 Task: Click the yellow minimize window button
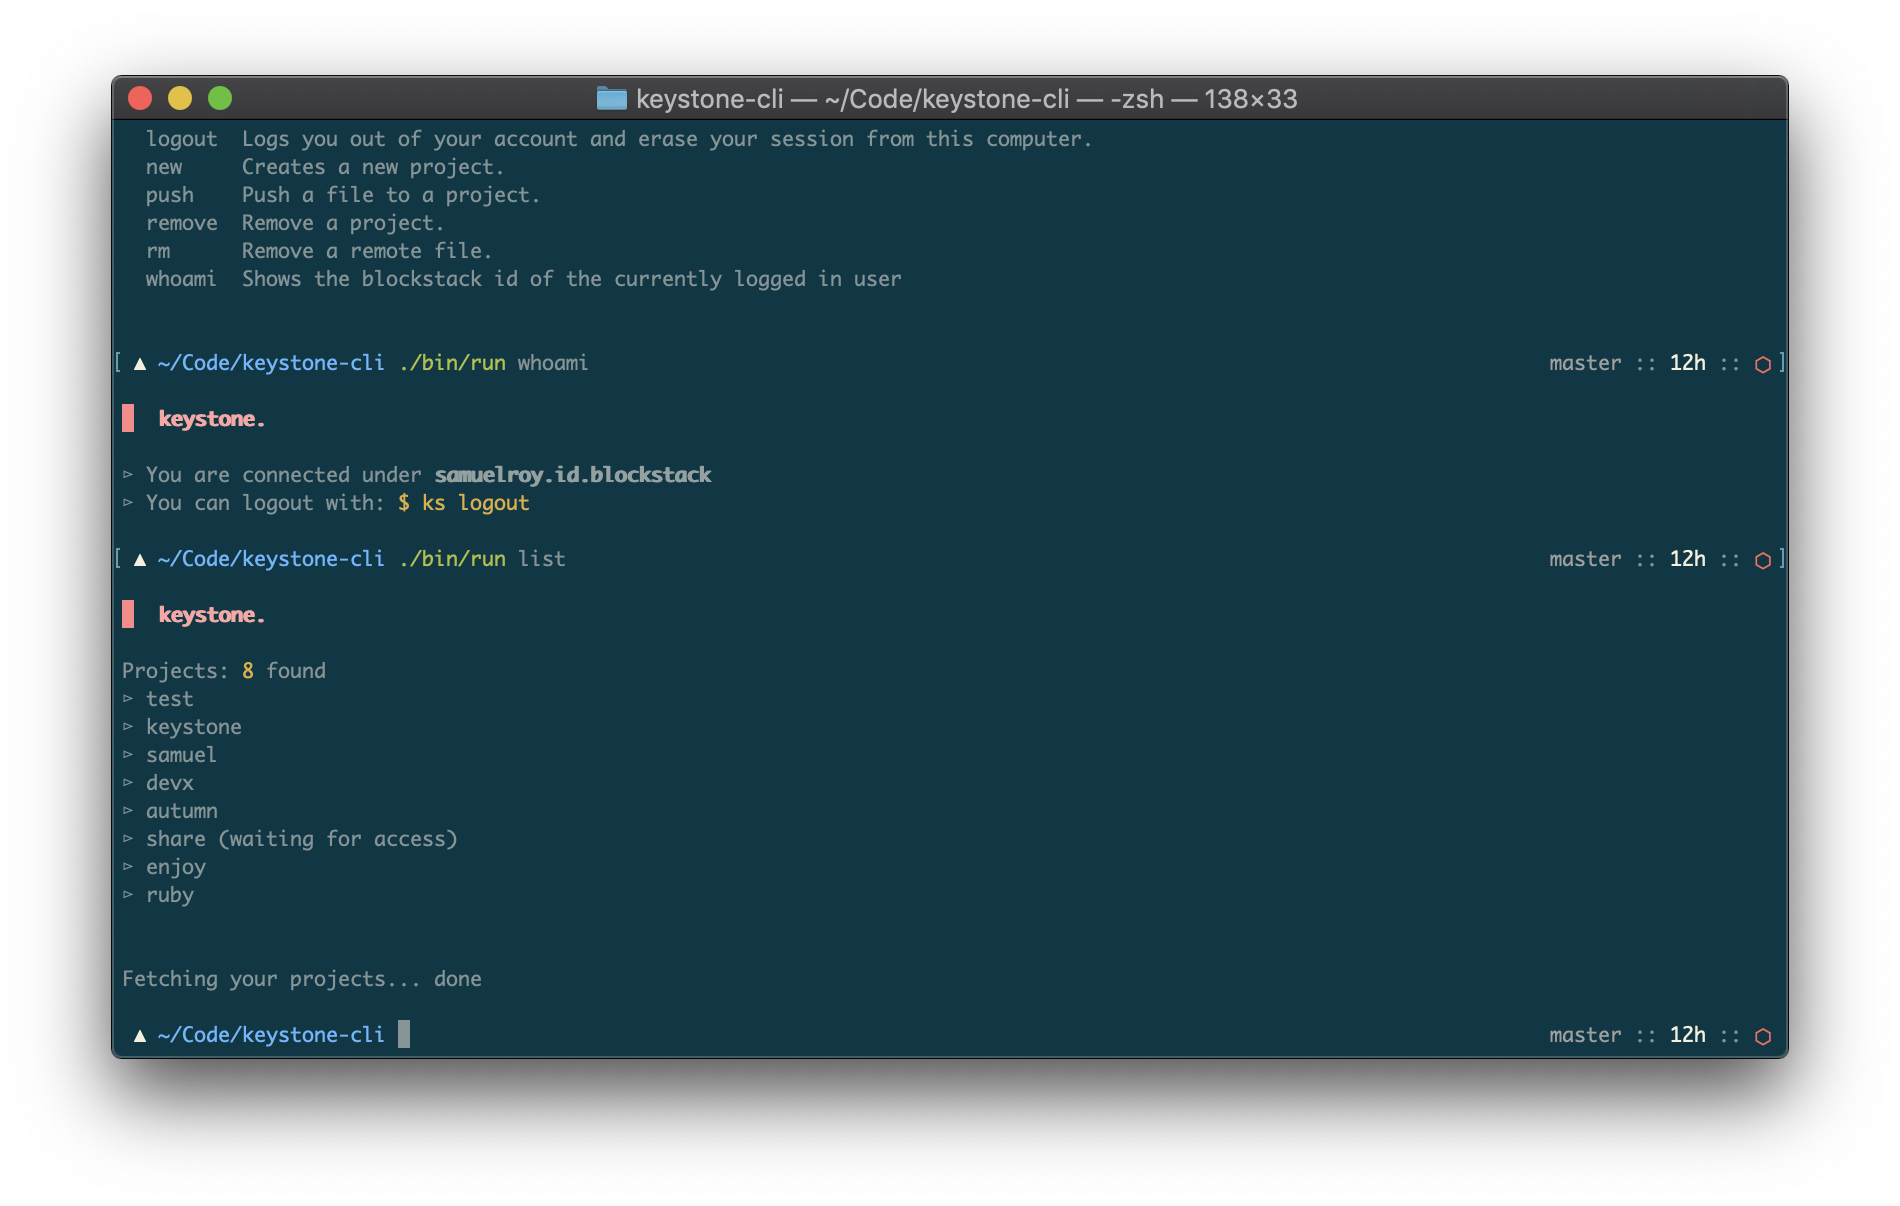[x=180, y=98]
